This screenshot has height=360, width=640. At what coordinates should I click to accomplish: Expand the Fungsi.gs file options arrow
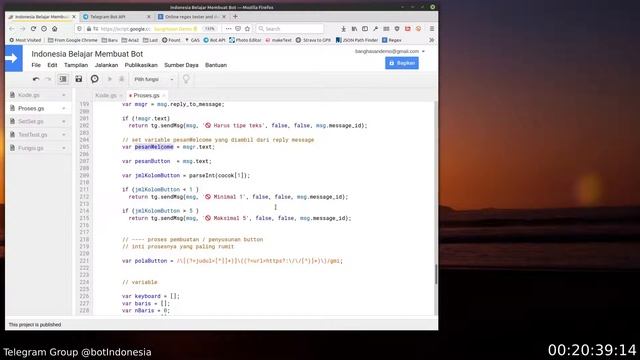pos(64,148)
